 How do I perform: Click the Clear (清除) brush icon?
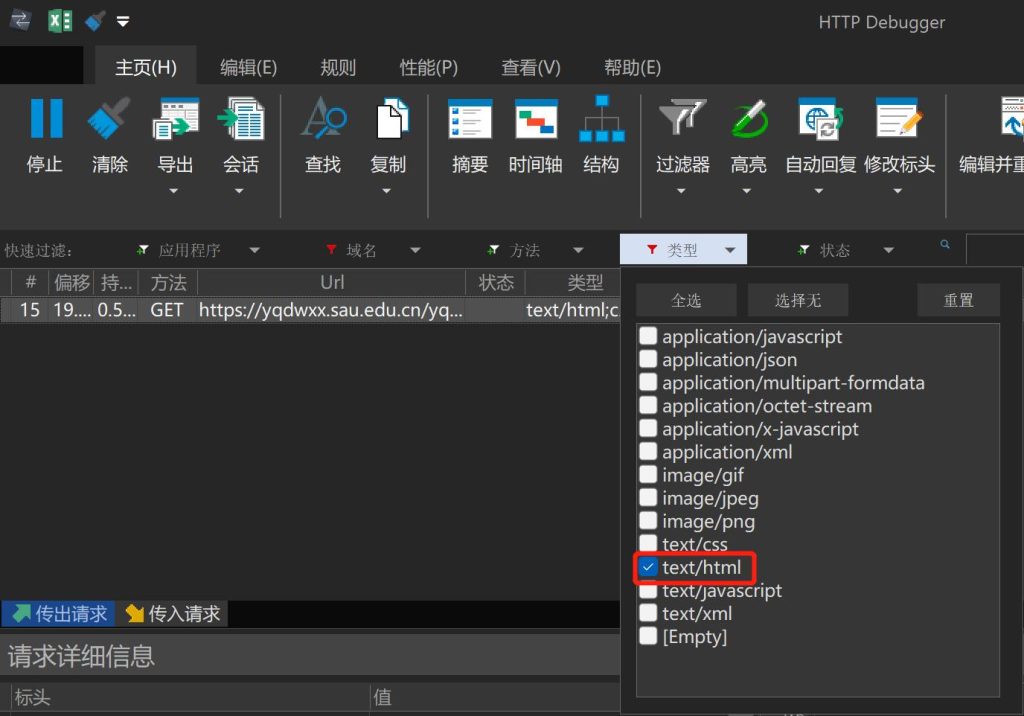109,120
